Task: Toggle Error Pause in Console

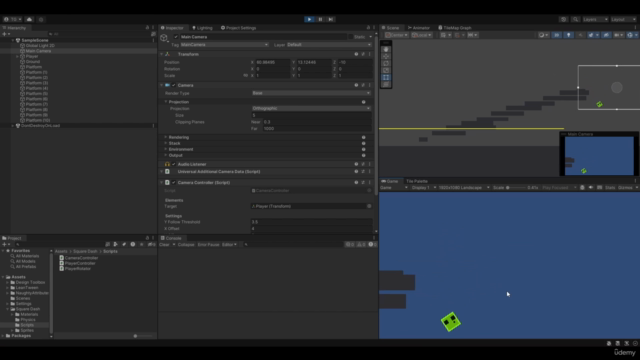Action: 208,244
